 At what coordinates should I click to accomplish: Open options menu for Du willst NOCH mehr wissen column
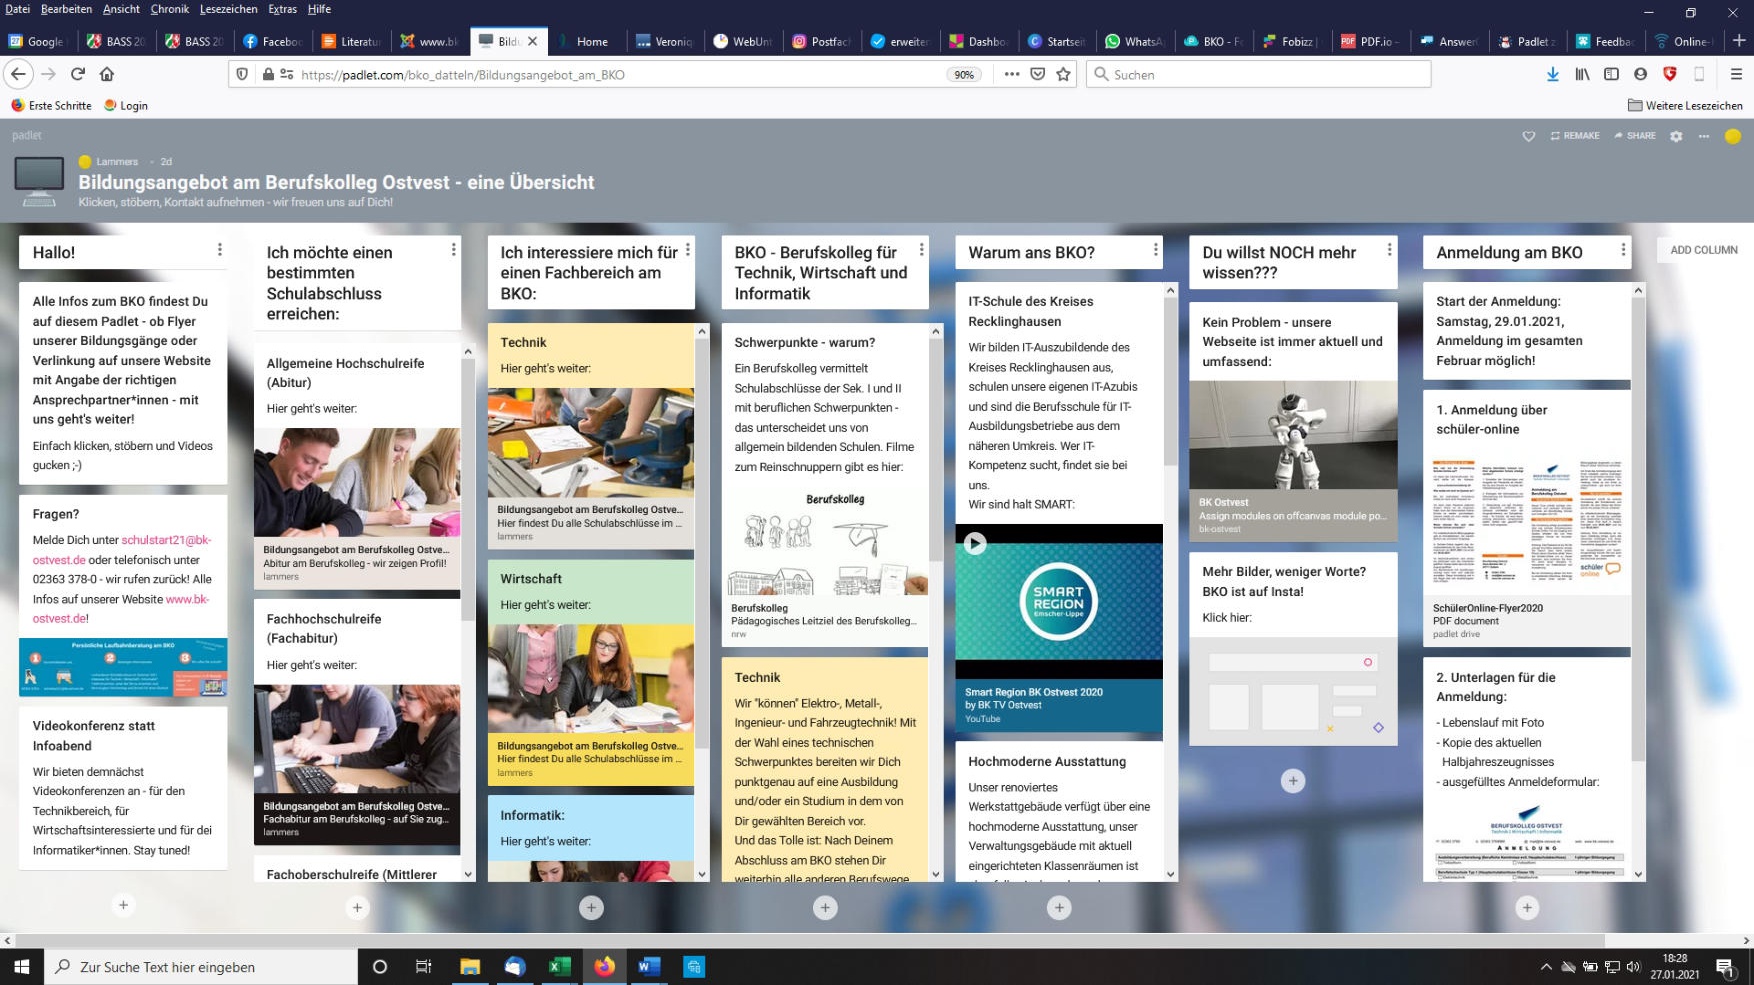[1390, 250]
